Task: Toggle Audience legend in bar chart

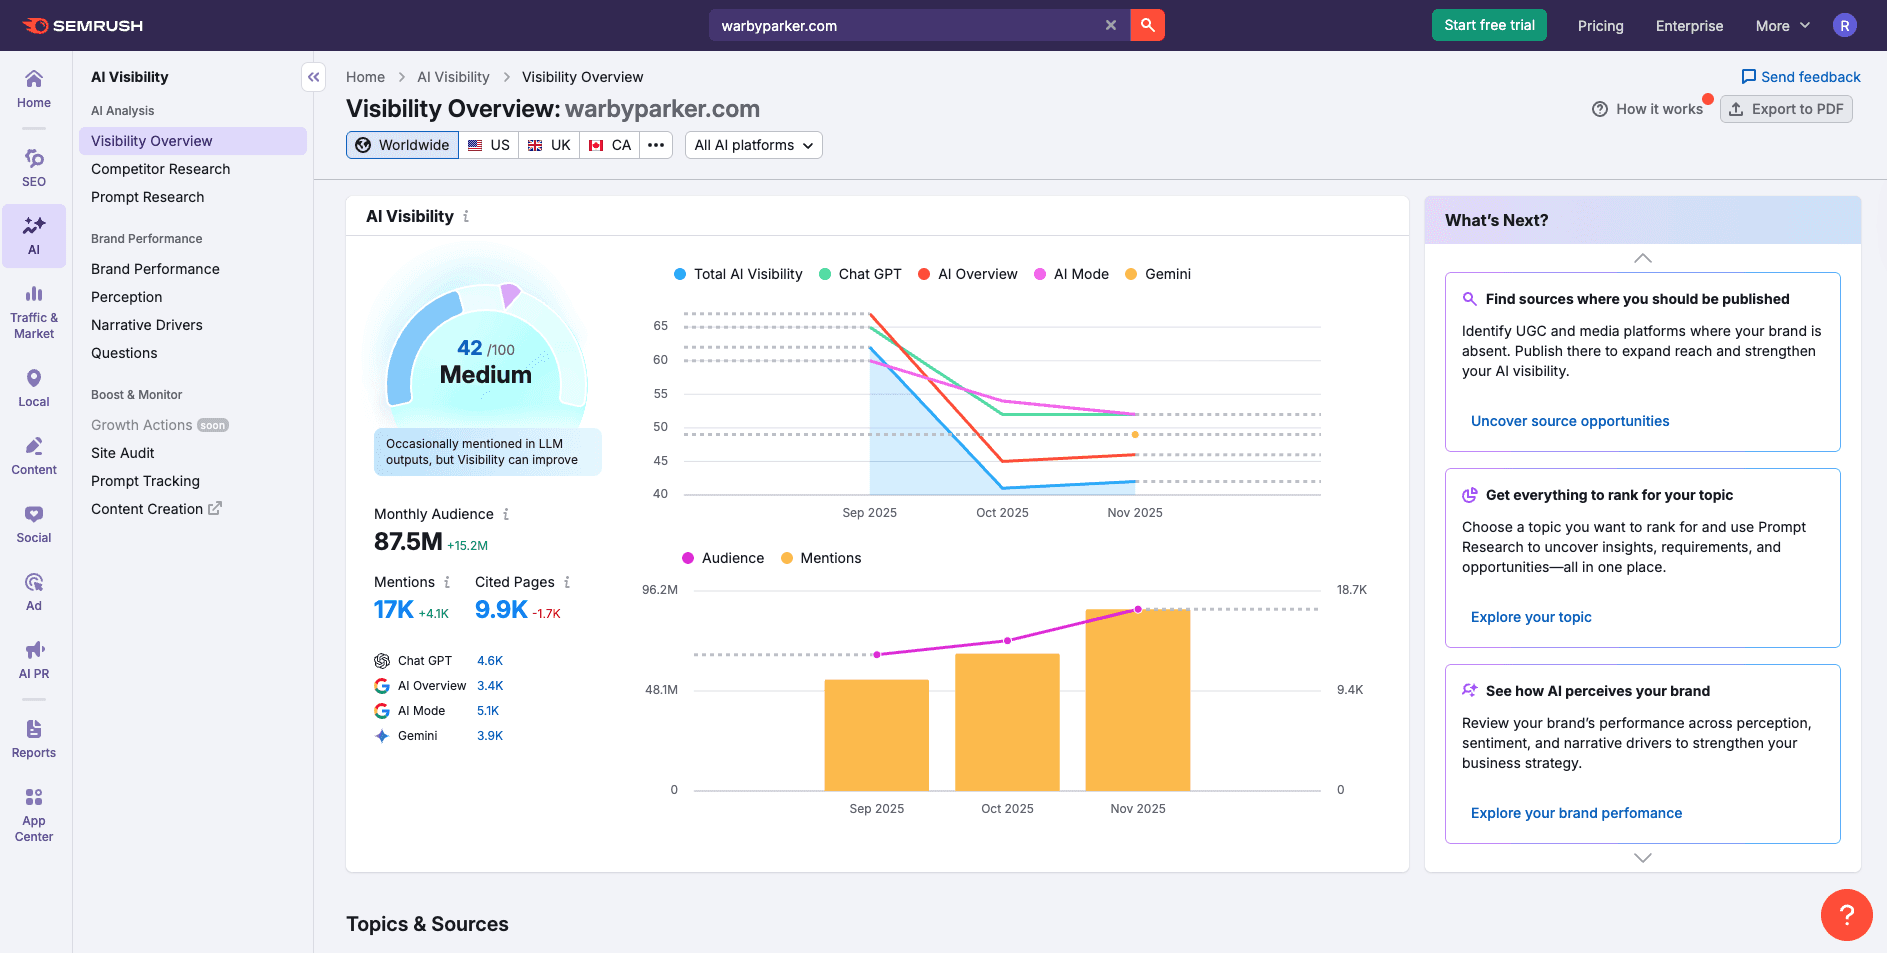Action: click(723, 558)
